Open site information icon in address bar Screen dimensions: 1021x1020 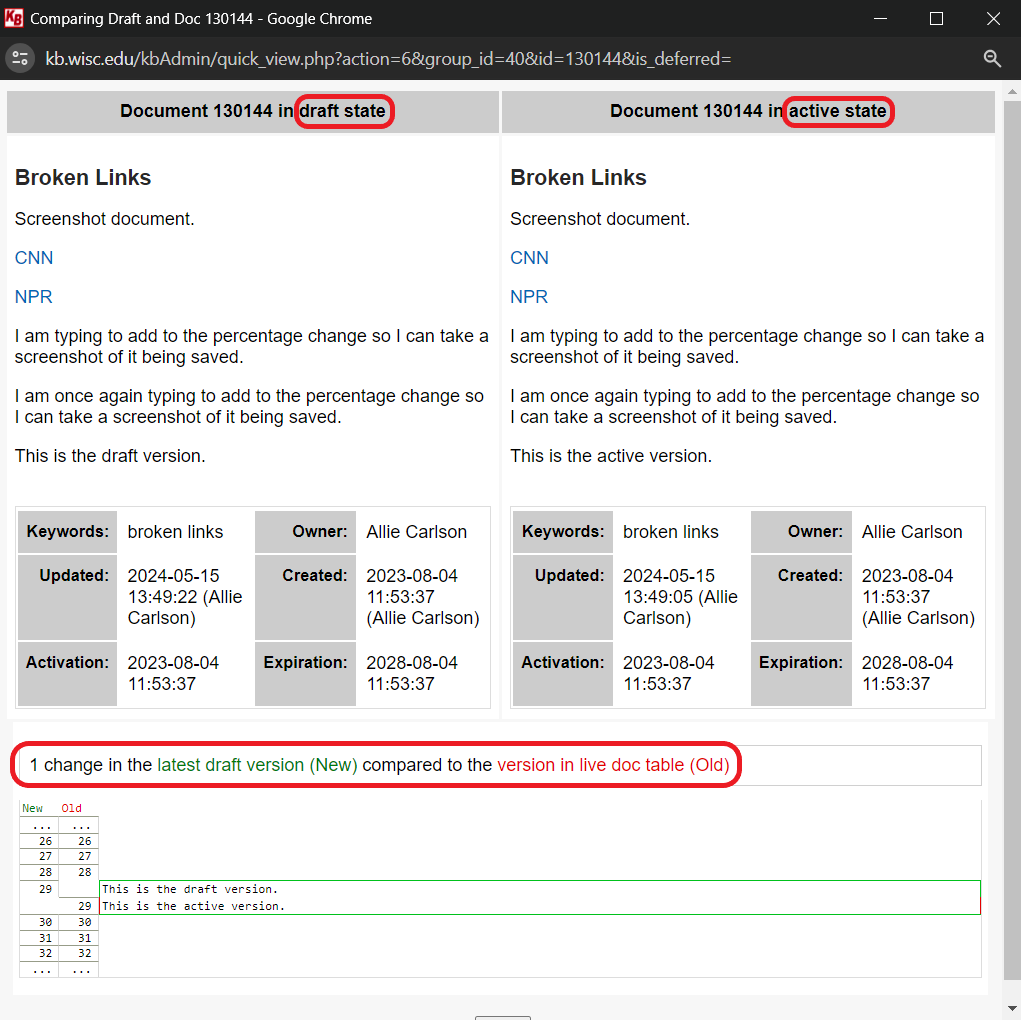pyautogui.click(x=20, y=59)
